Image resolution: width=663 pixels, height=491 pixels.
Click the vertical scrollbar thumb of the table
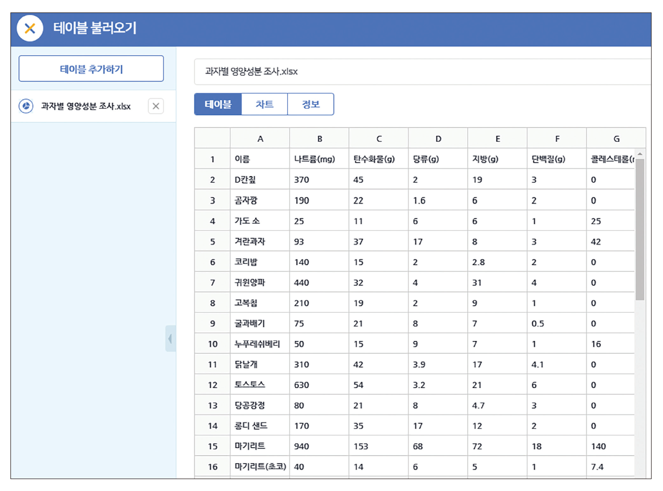coord(640,229)
